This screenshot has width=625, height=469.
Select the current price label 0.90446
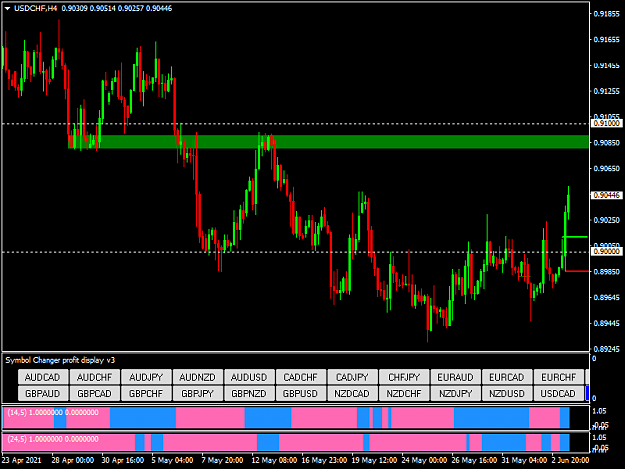pyautogui.click(x=606, y=195)
